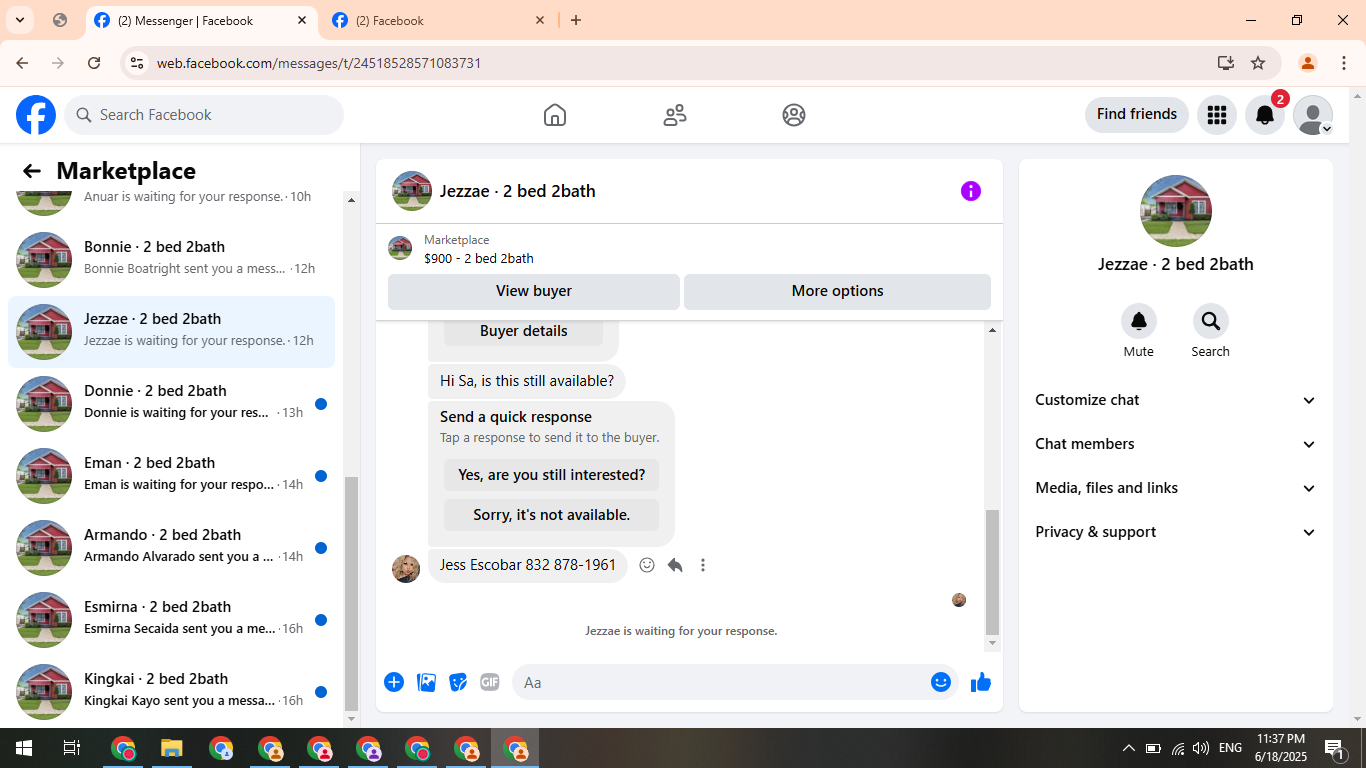Send 'Yes, are you still interested?' response

[551, 475]
